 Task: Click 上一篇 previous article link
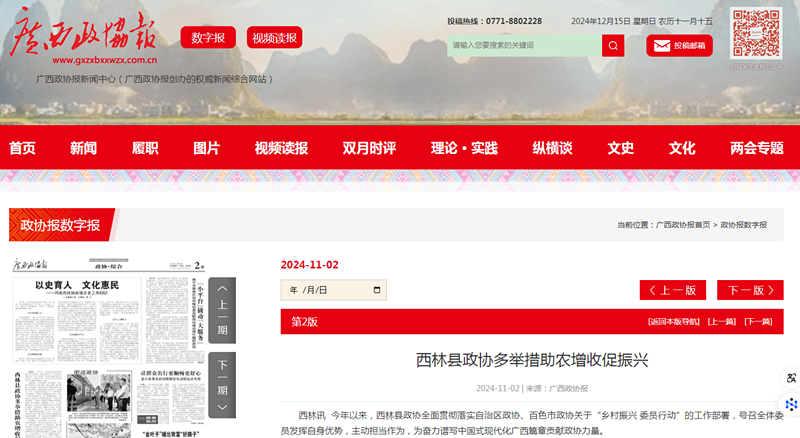[x=721, y=322]
